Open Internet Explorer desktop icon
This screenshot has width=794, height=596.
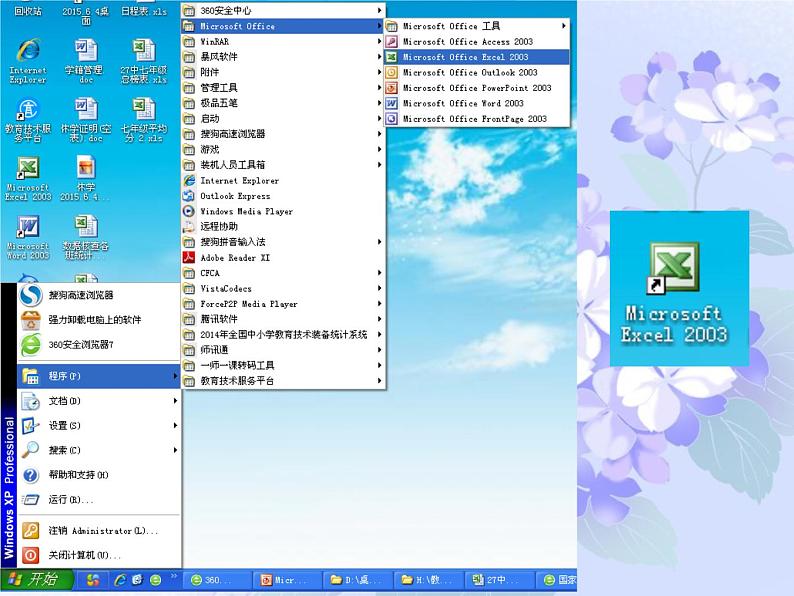[28, 61]
